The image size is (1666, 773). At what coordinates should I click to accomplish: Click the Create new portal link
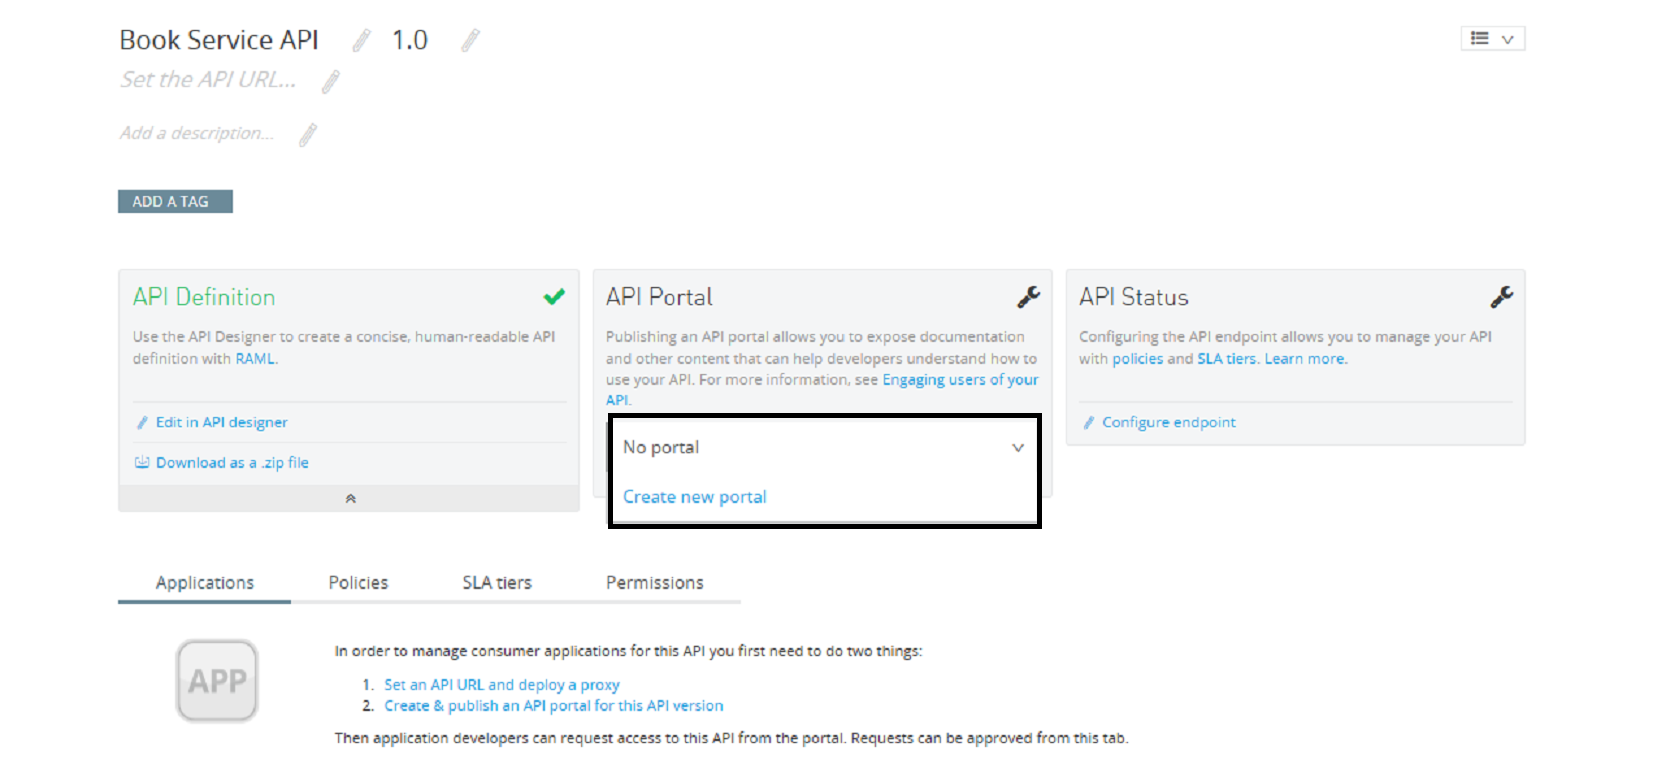click(695, 497)
